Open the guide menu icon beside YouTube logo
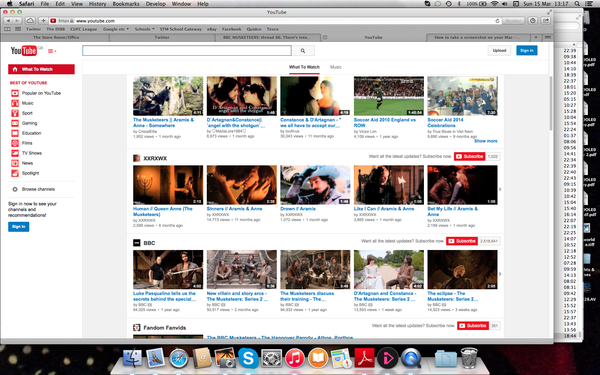Viewport: 600px width, 375px height. click(x=52, y=51)
